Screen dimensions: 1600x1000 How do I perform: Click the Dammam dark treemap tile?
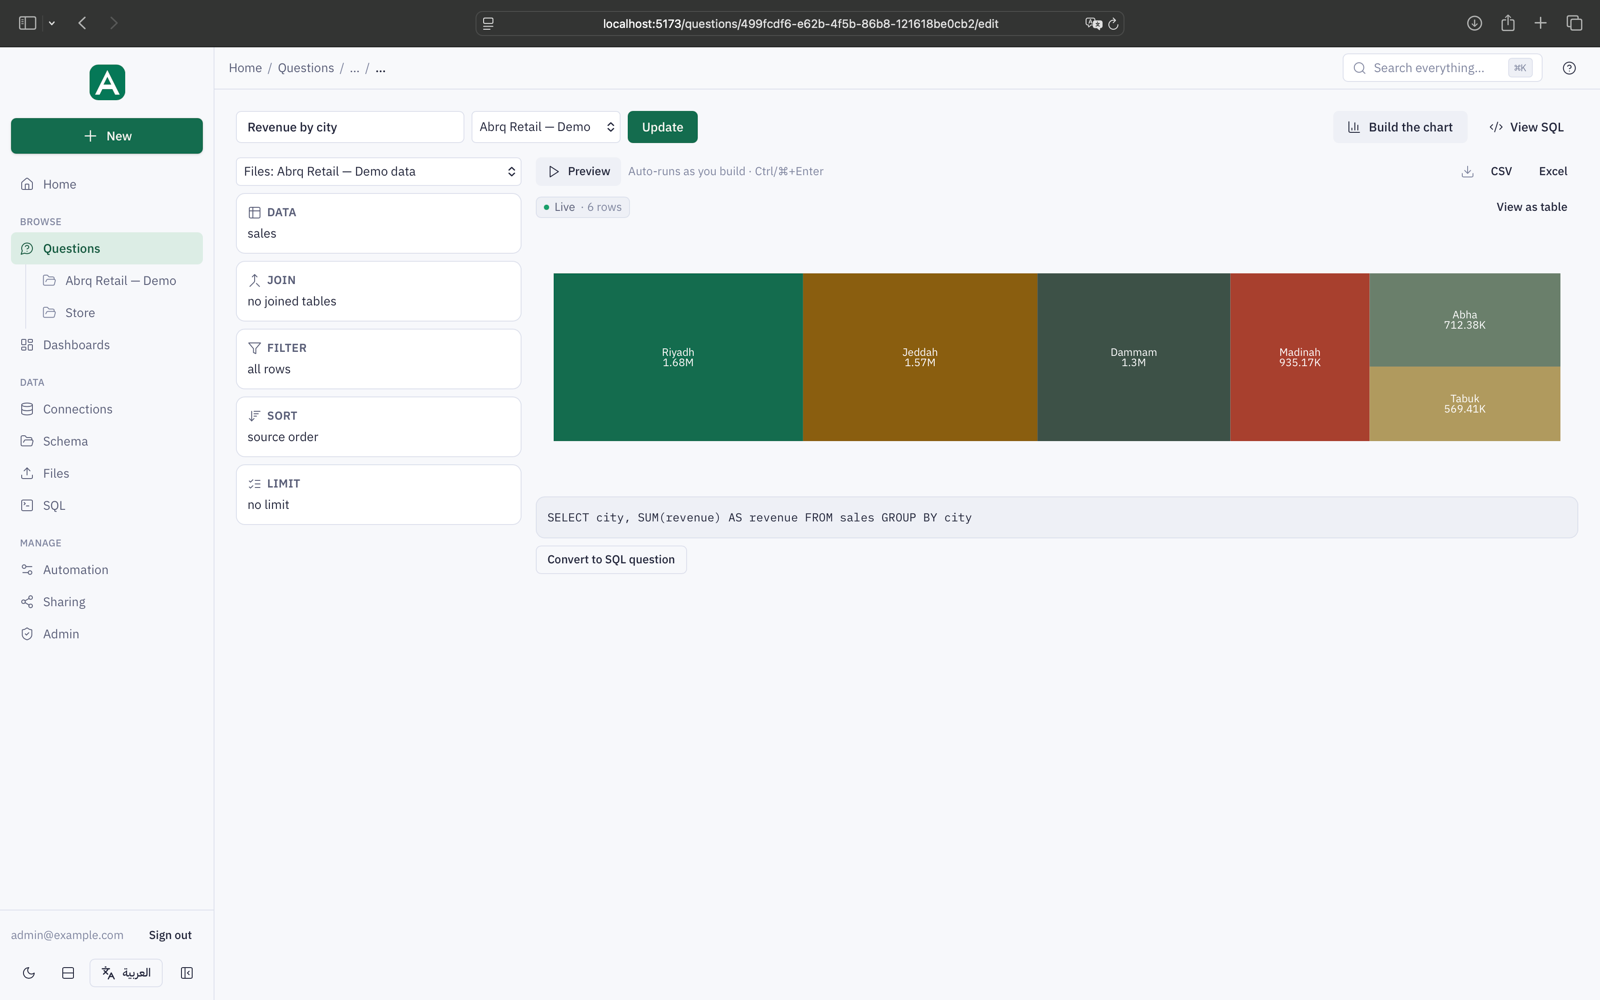(x=1134, y=357)
